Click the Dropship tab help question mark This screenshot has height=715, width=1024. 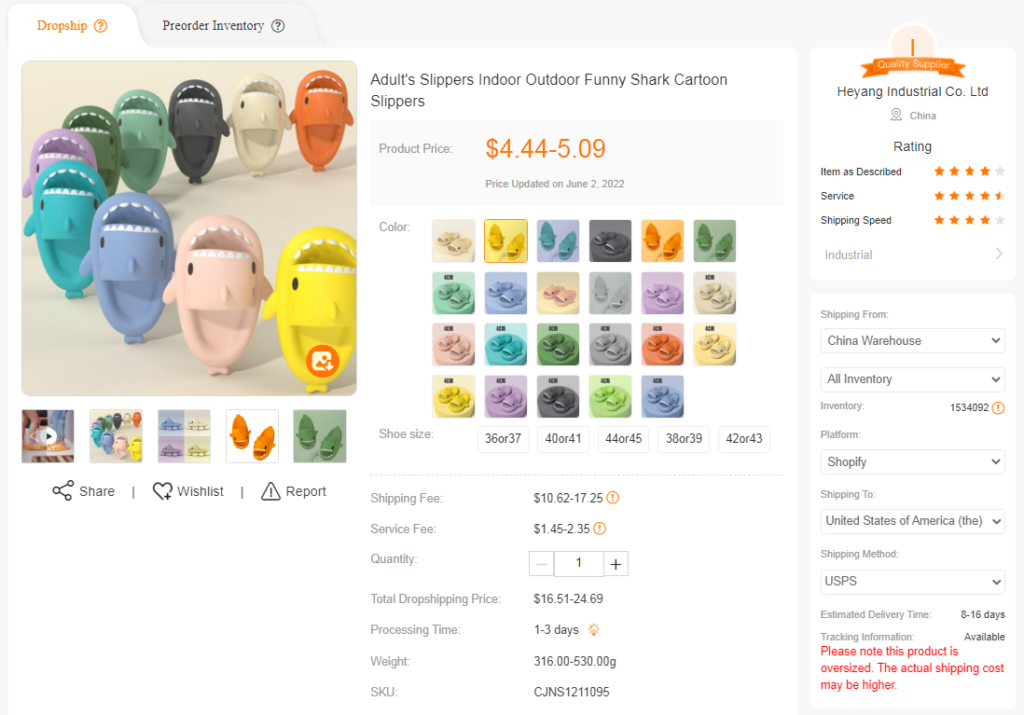101,26
